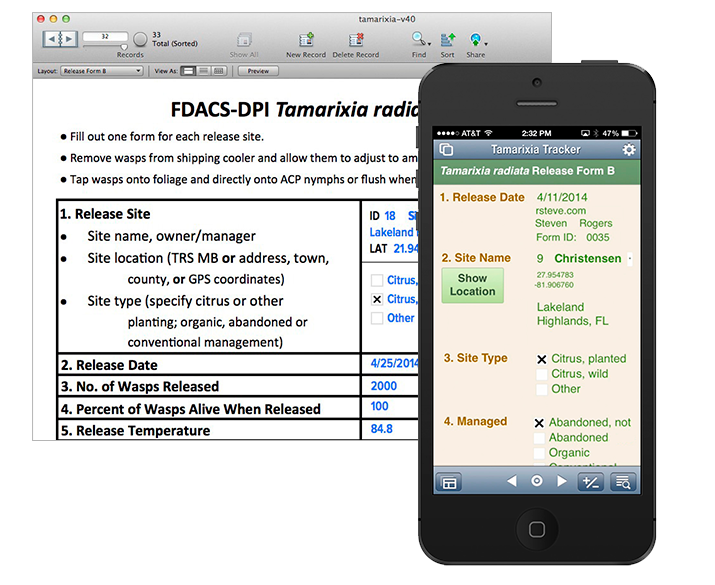The image size is (715, 585).
Task: Check the Citrus, wild checkbox on the phone
Action: click(x=542, y=374)
